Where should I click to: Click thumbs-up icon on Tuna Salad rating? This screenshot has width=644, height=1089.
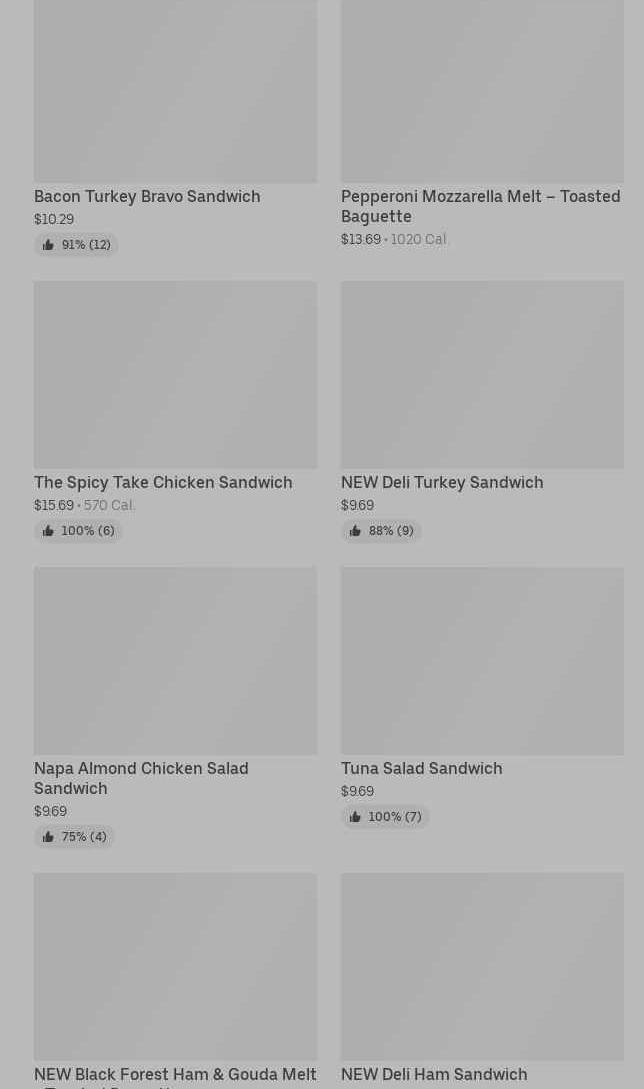(x=355, y=817)
